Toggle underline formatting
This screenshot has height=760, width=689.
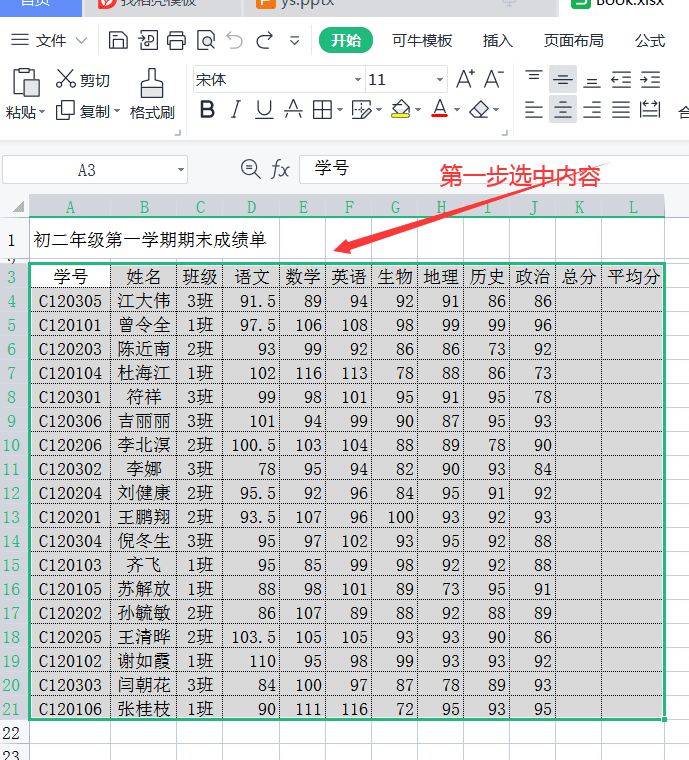pos(264,110)
